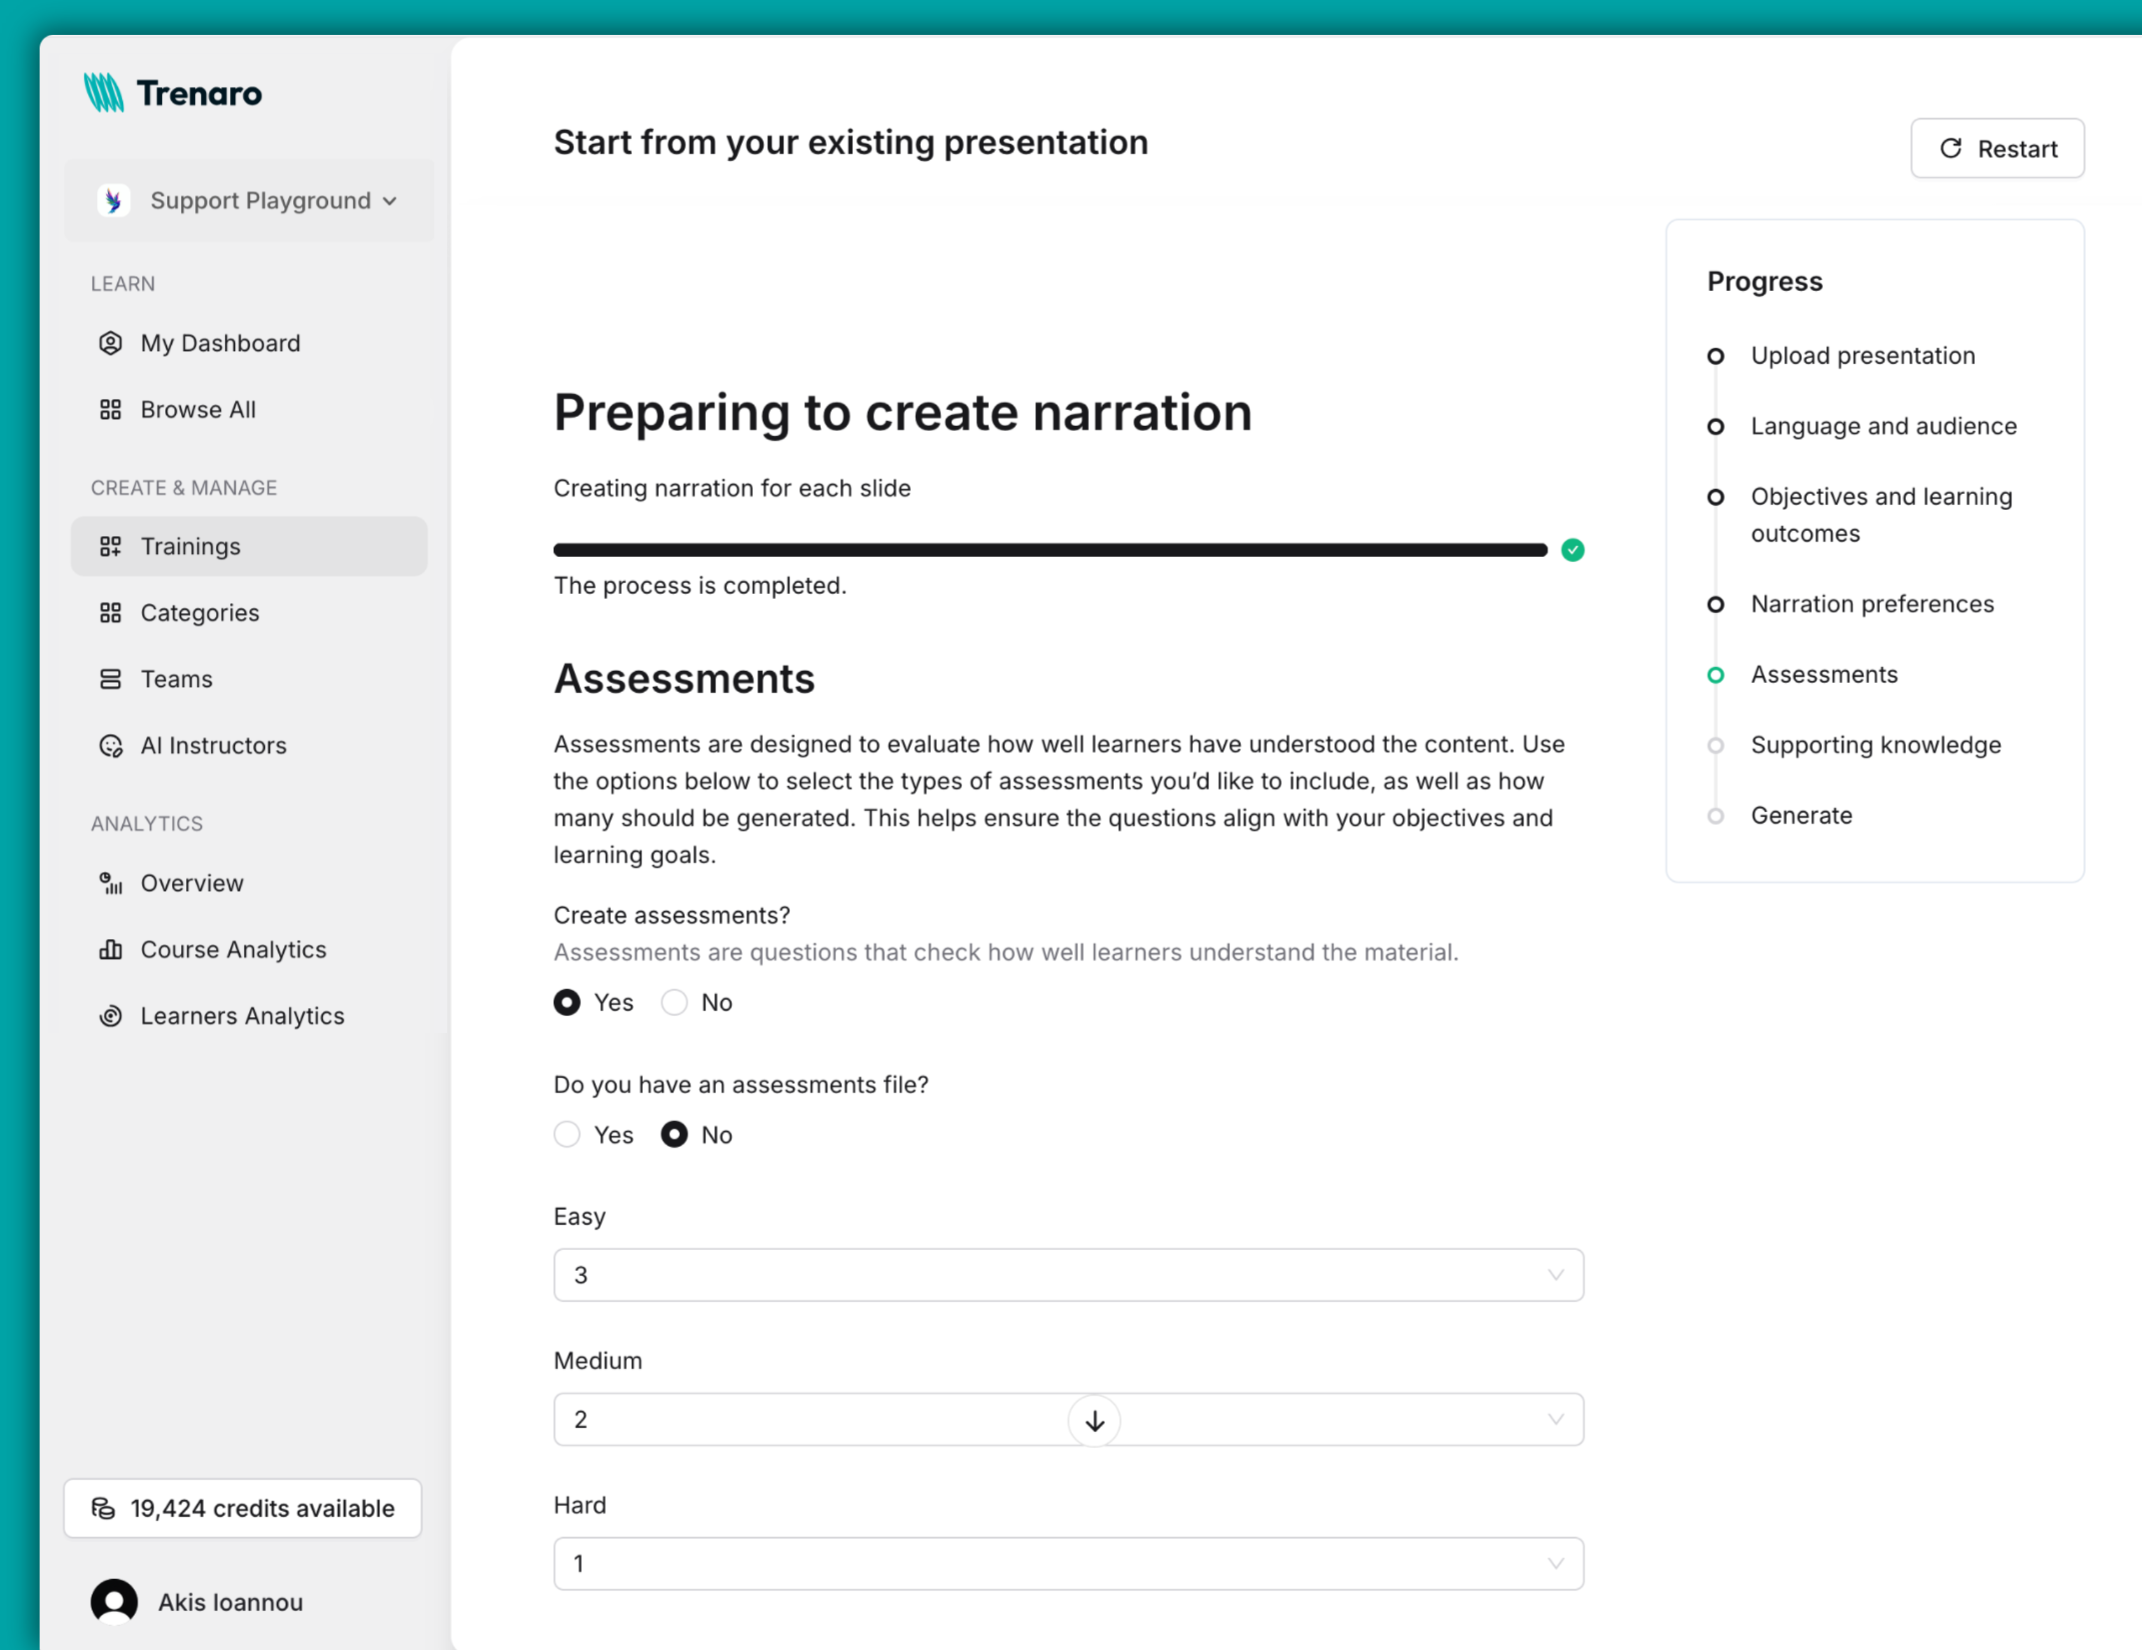Open the Support Playground workspace switcher

point(249,200)
